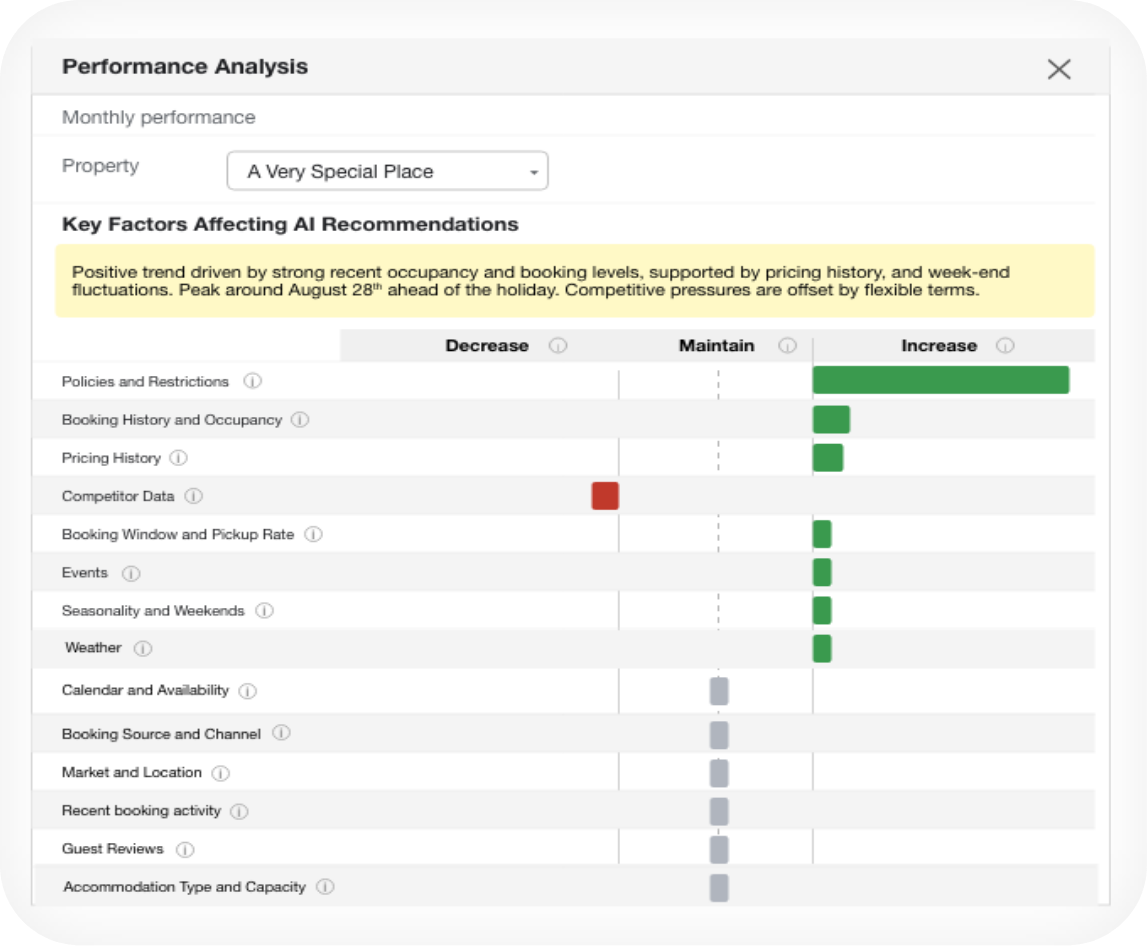Click the gray Calendar and Availability bar
Viewport: 1147px width, 946px height.
(x=719, y=691)
